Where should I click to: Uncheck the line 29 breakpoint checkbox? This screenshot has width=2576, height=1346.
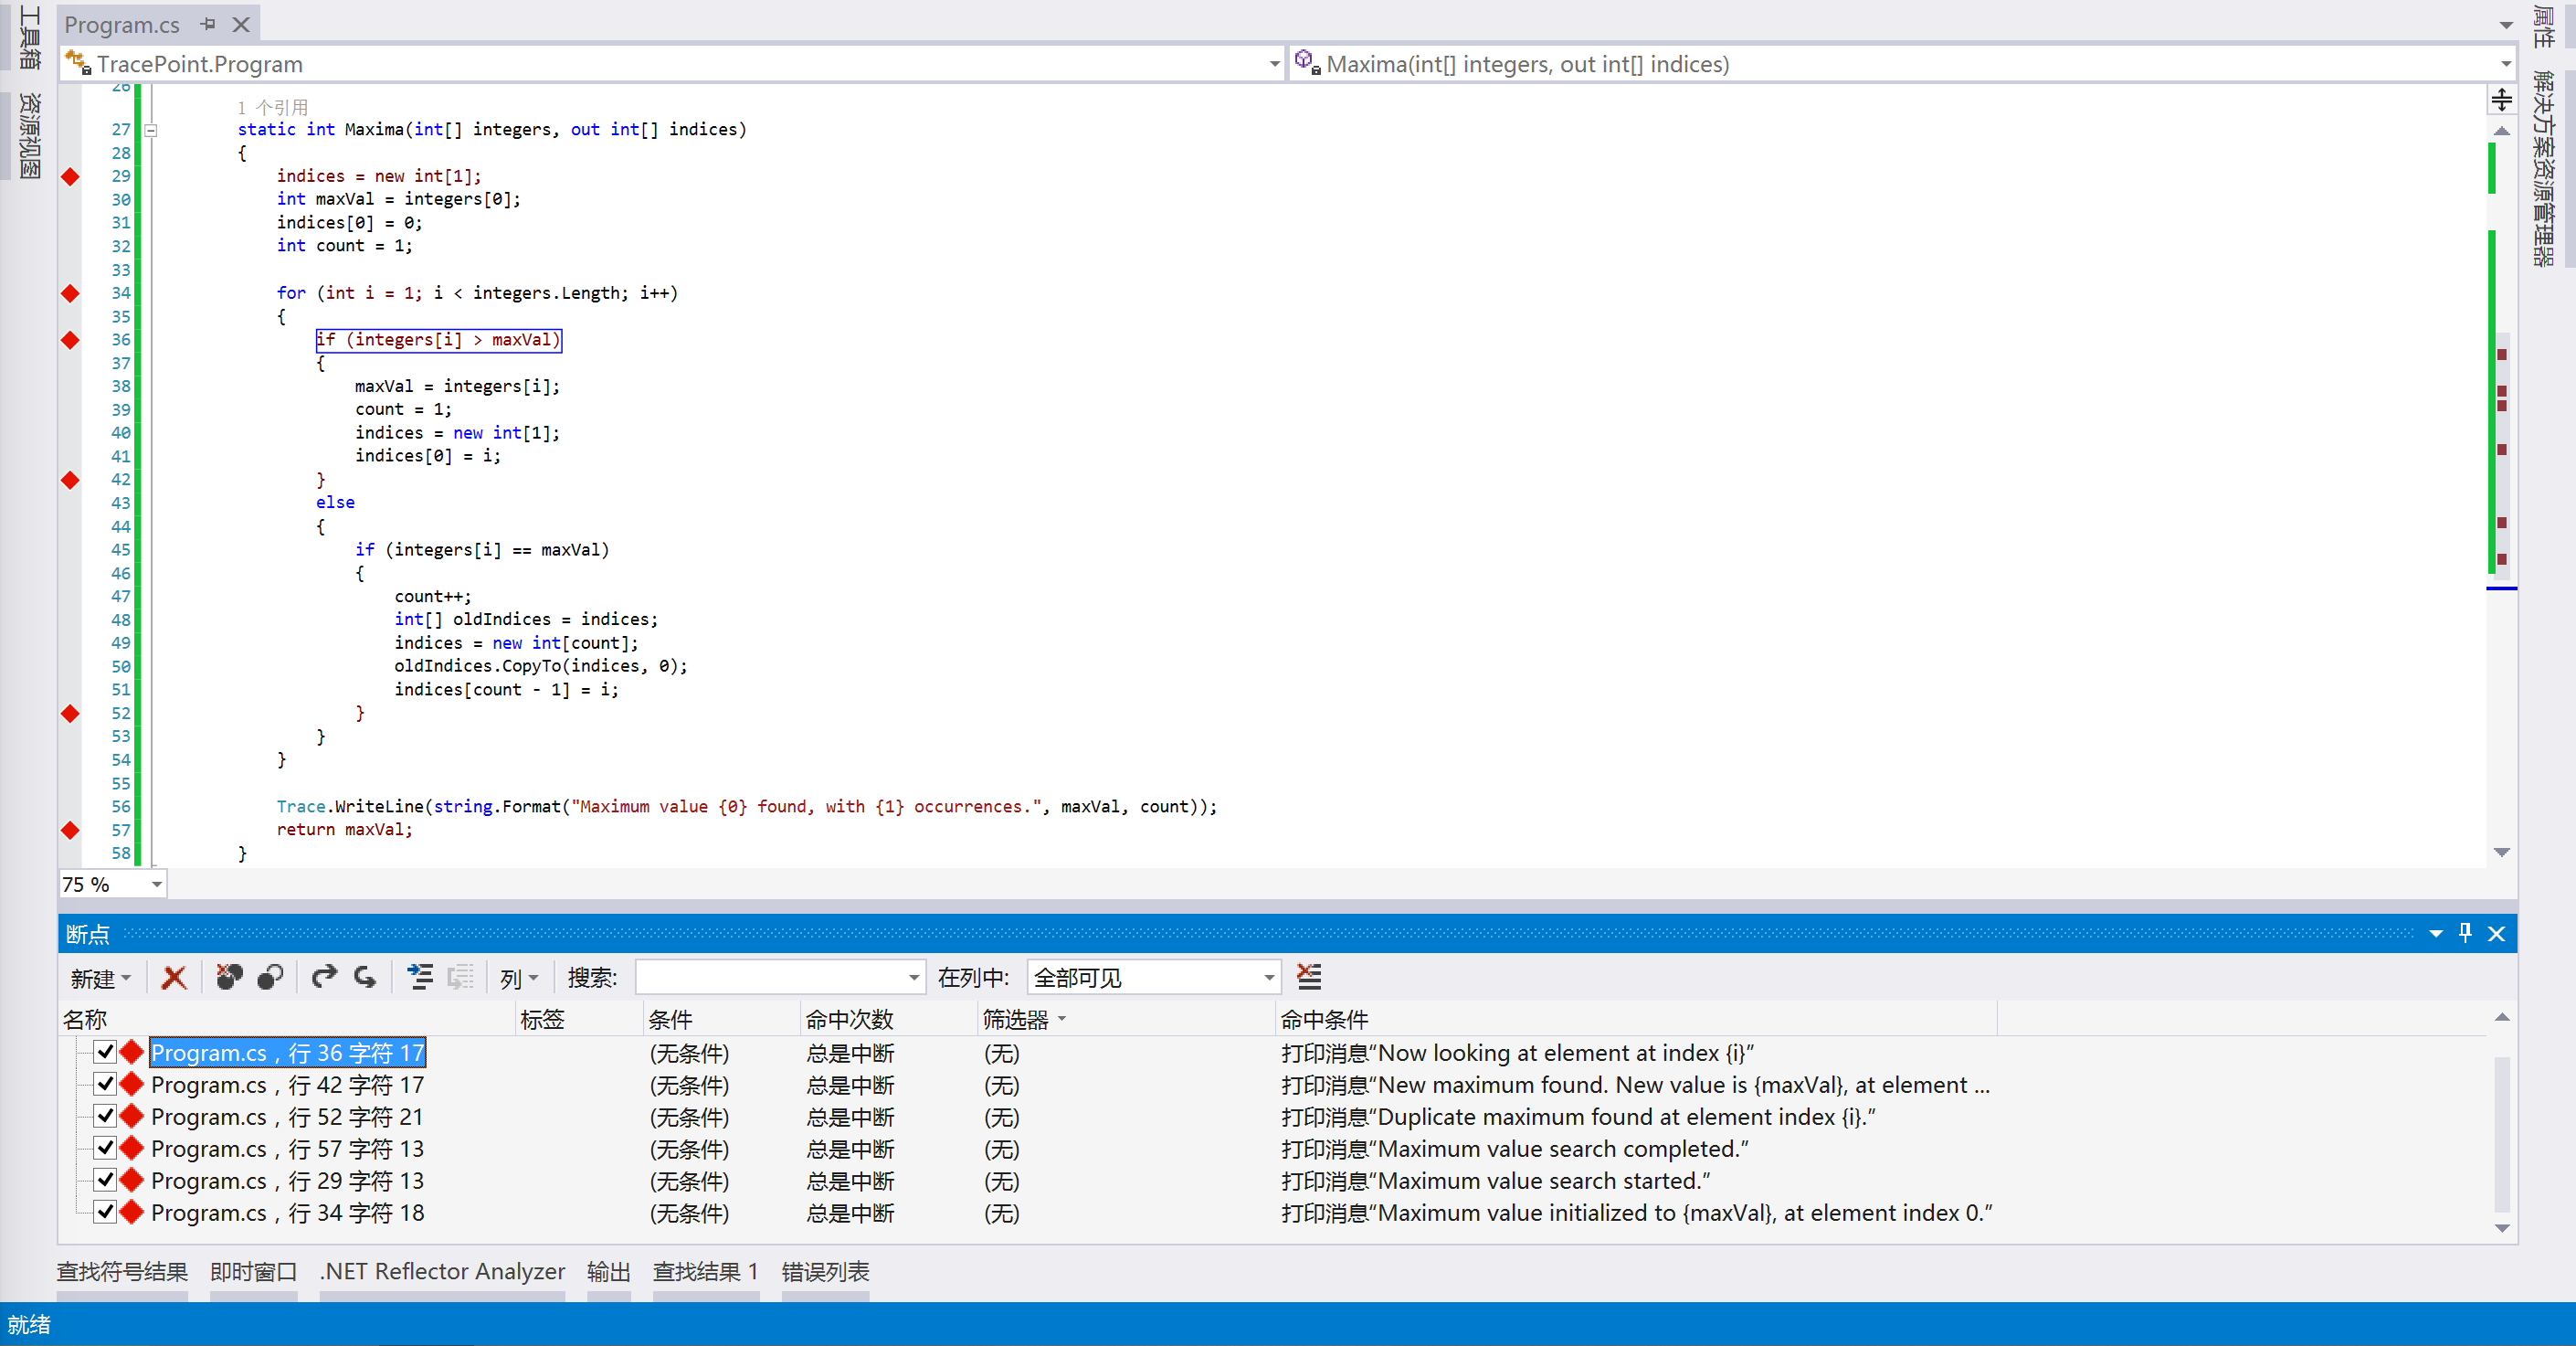[x=105, y=1180]
